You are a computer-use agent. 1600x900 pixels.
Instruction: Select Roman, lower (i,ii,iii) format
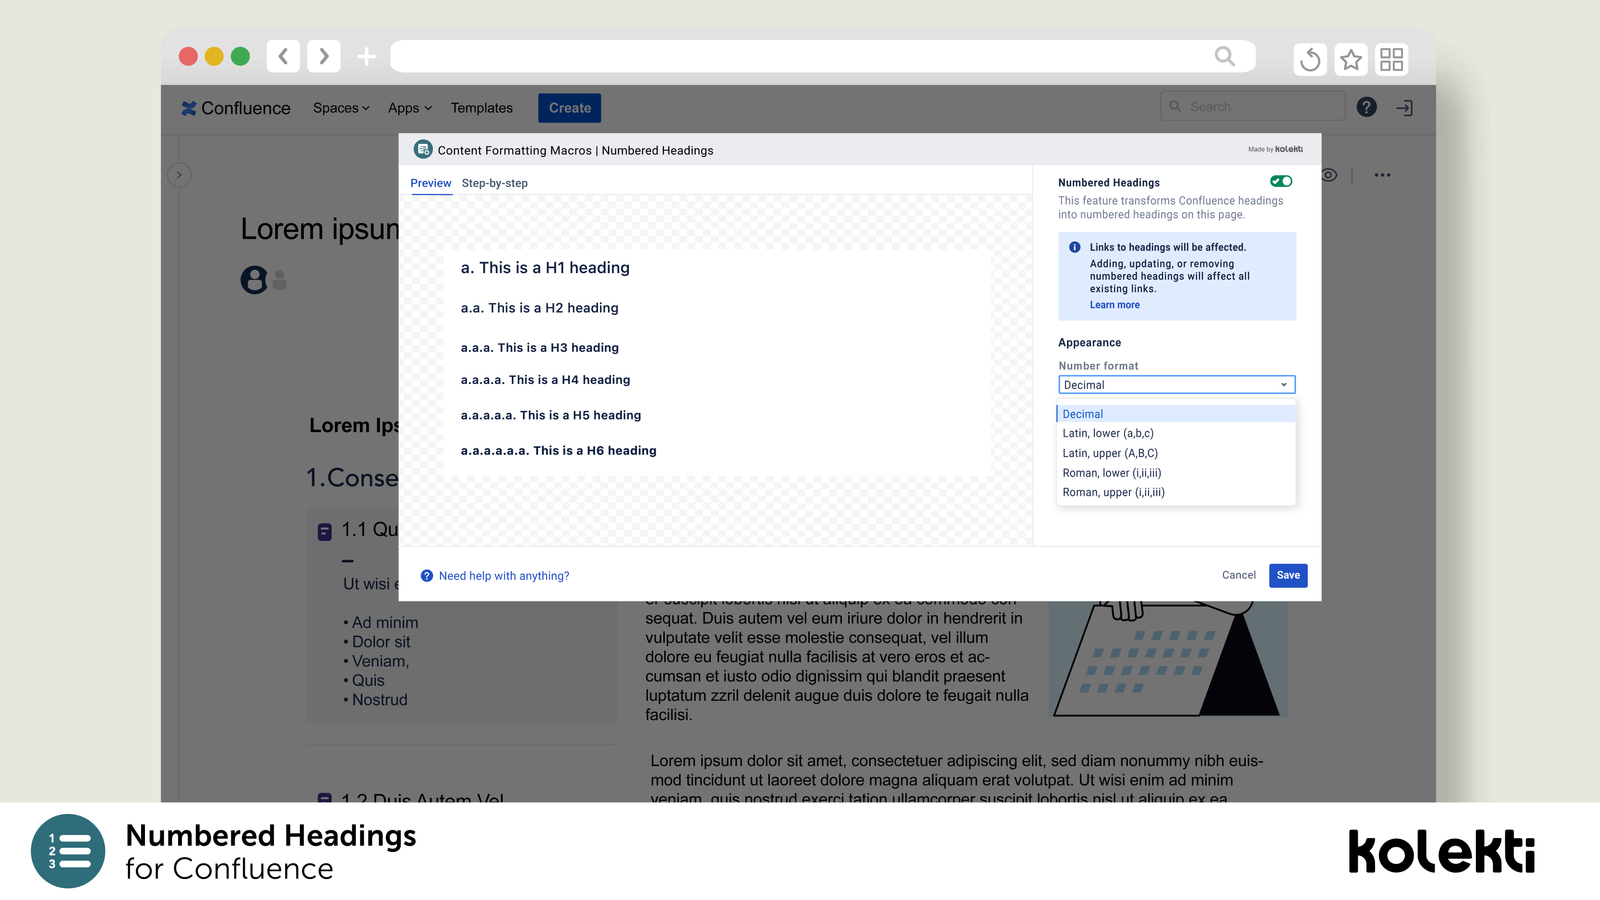click(x=1176, y=473)
